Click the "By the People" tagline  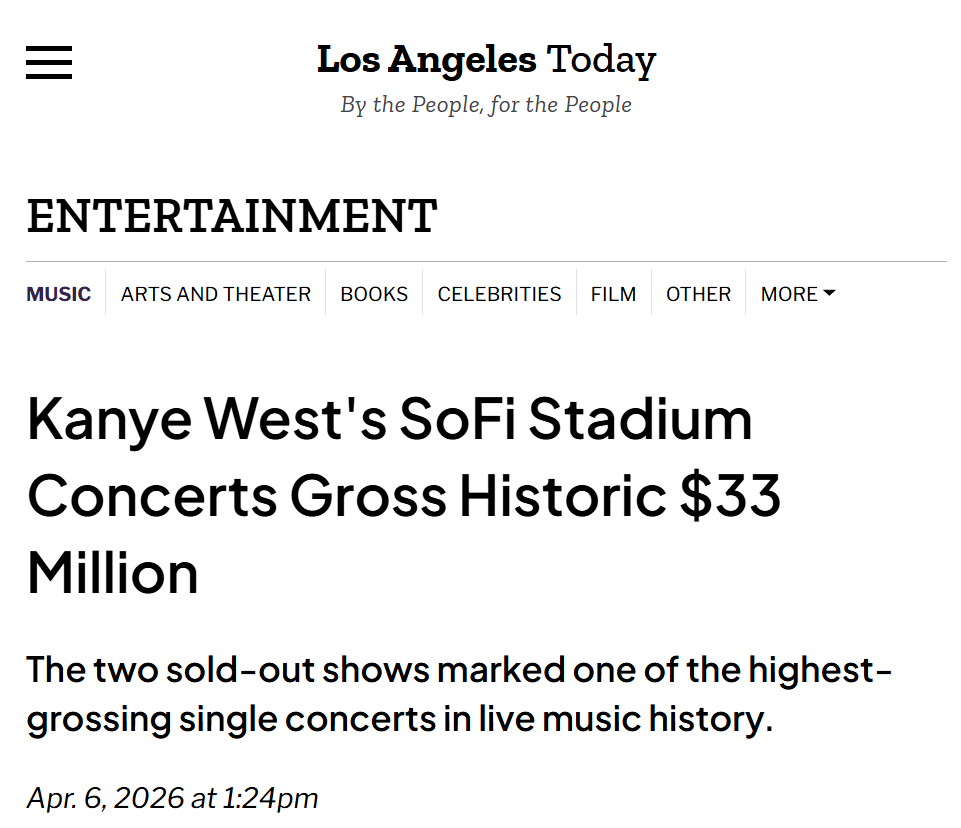click(x=486, y=105)
